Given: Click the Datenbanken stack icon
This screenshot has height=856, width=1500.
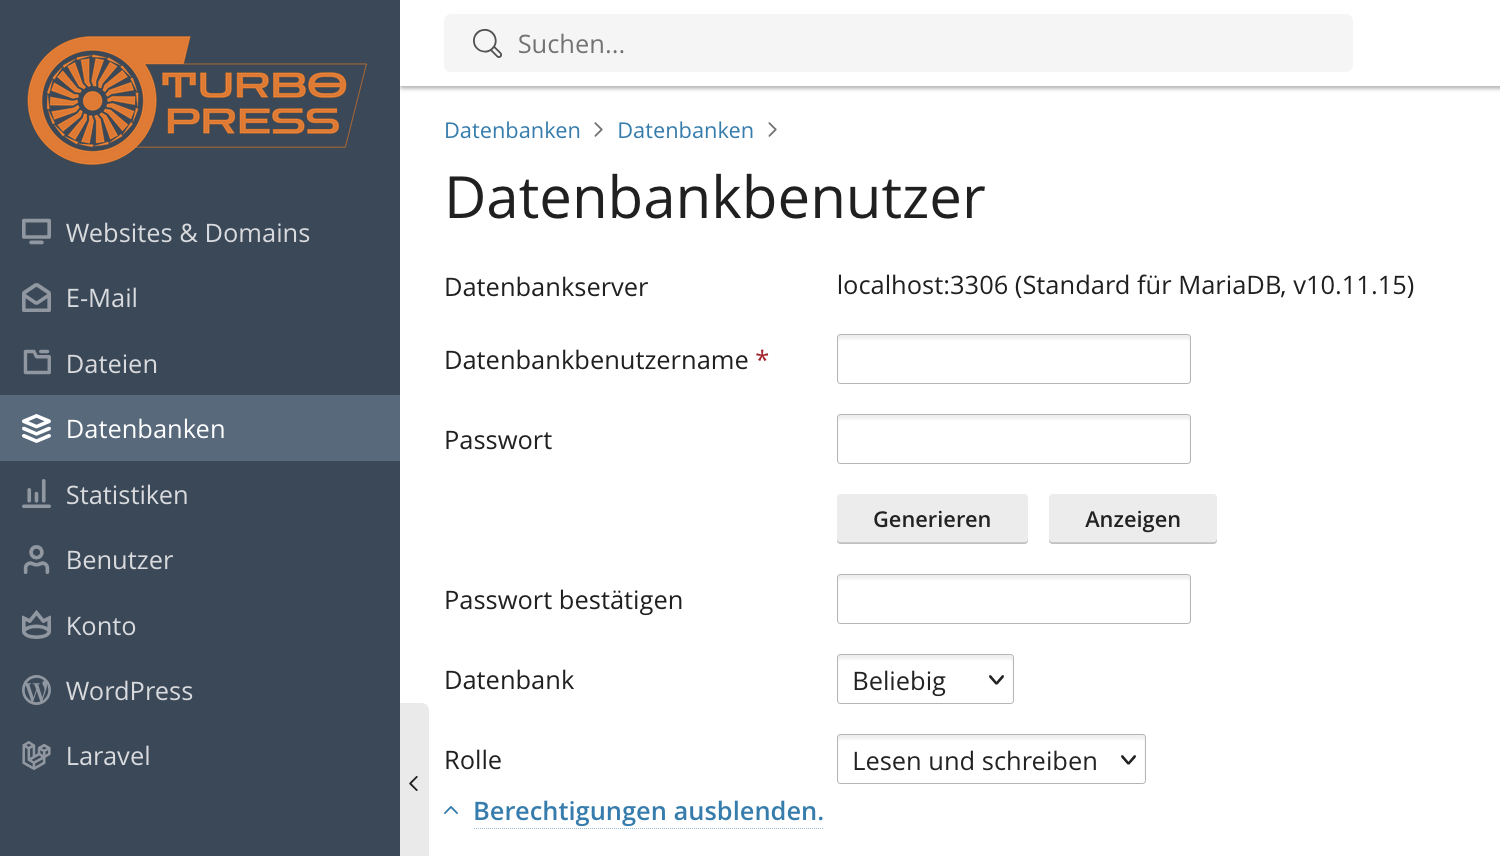Looking at the screenshot, I should (x=36, y=429).
